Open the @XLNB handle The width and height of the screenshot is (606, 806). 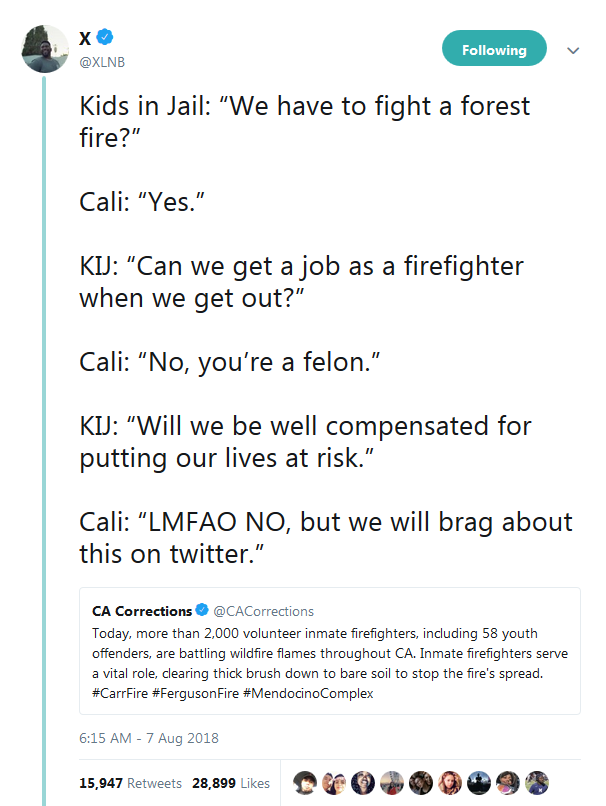(103, 62)
